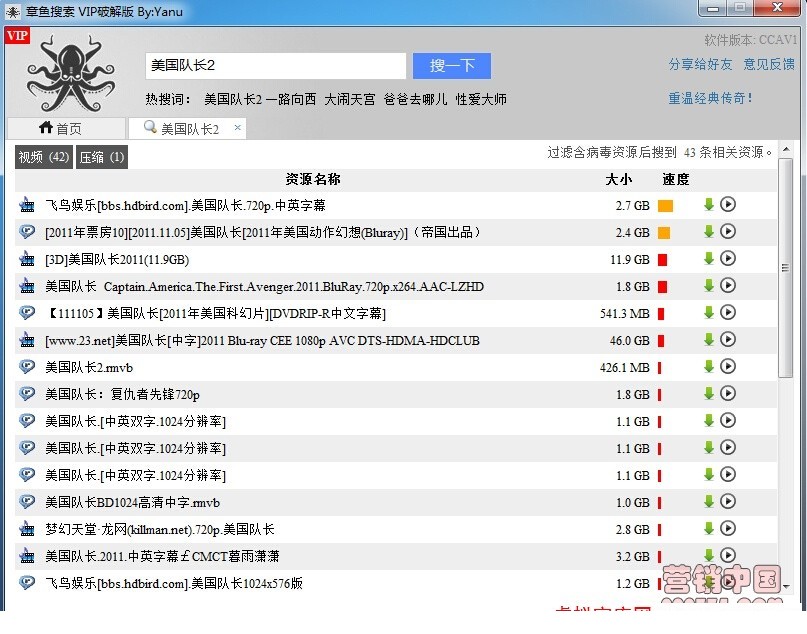The image size is (807, 634).
Task: Click the file icon beside 美国队长2.rmvb
Action: pos(27,367)
